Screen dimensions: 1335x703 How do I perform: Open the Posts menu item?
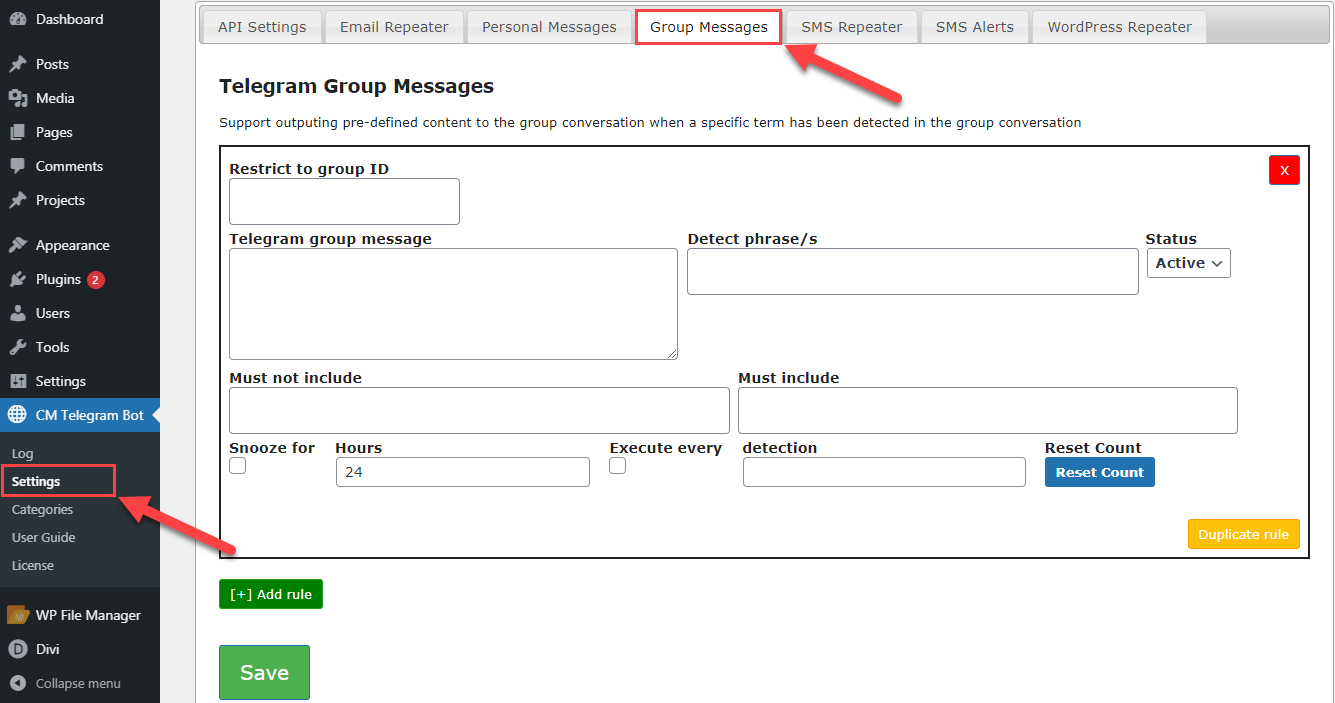tap(80, 64)
